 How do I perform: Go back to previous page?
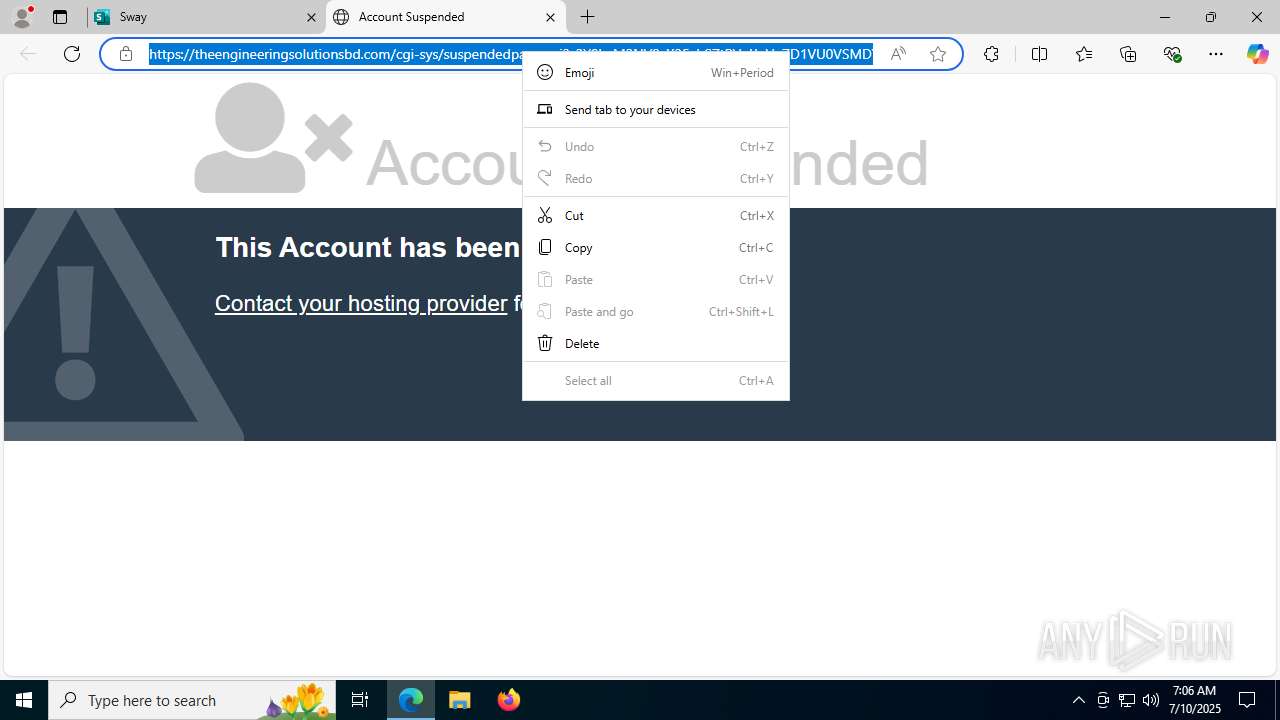click(x=28, y=54)
